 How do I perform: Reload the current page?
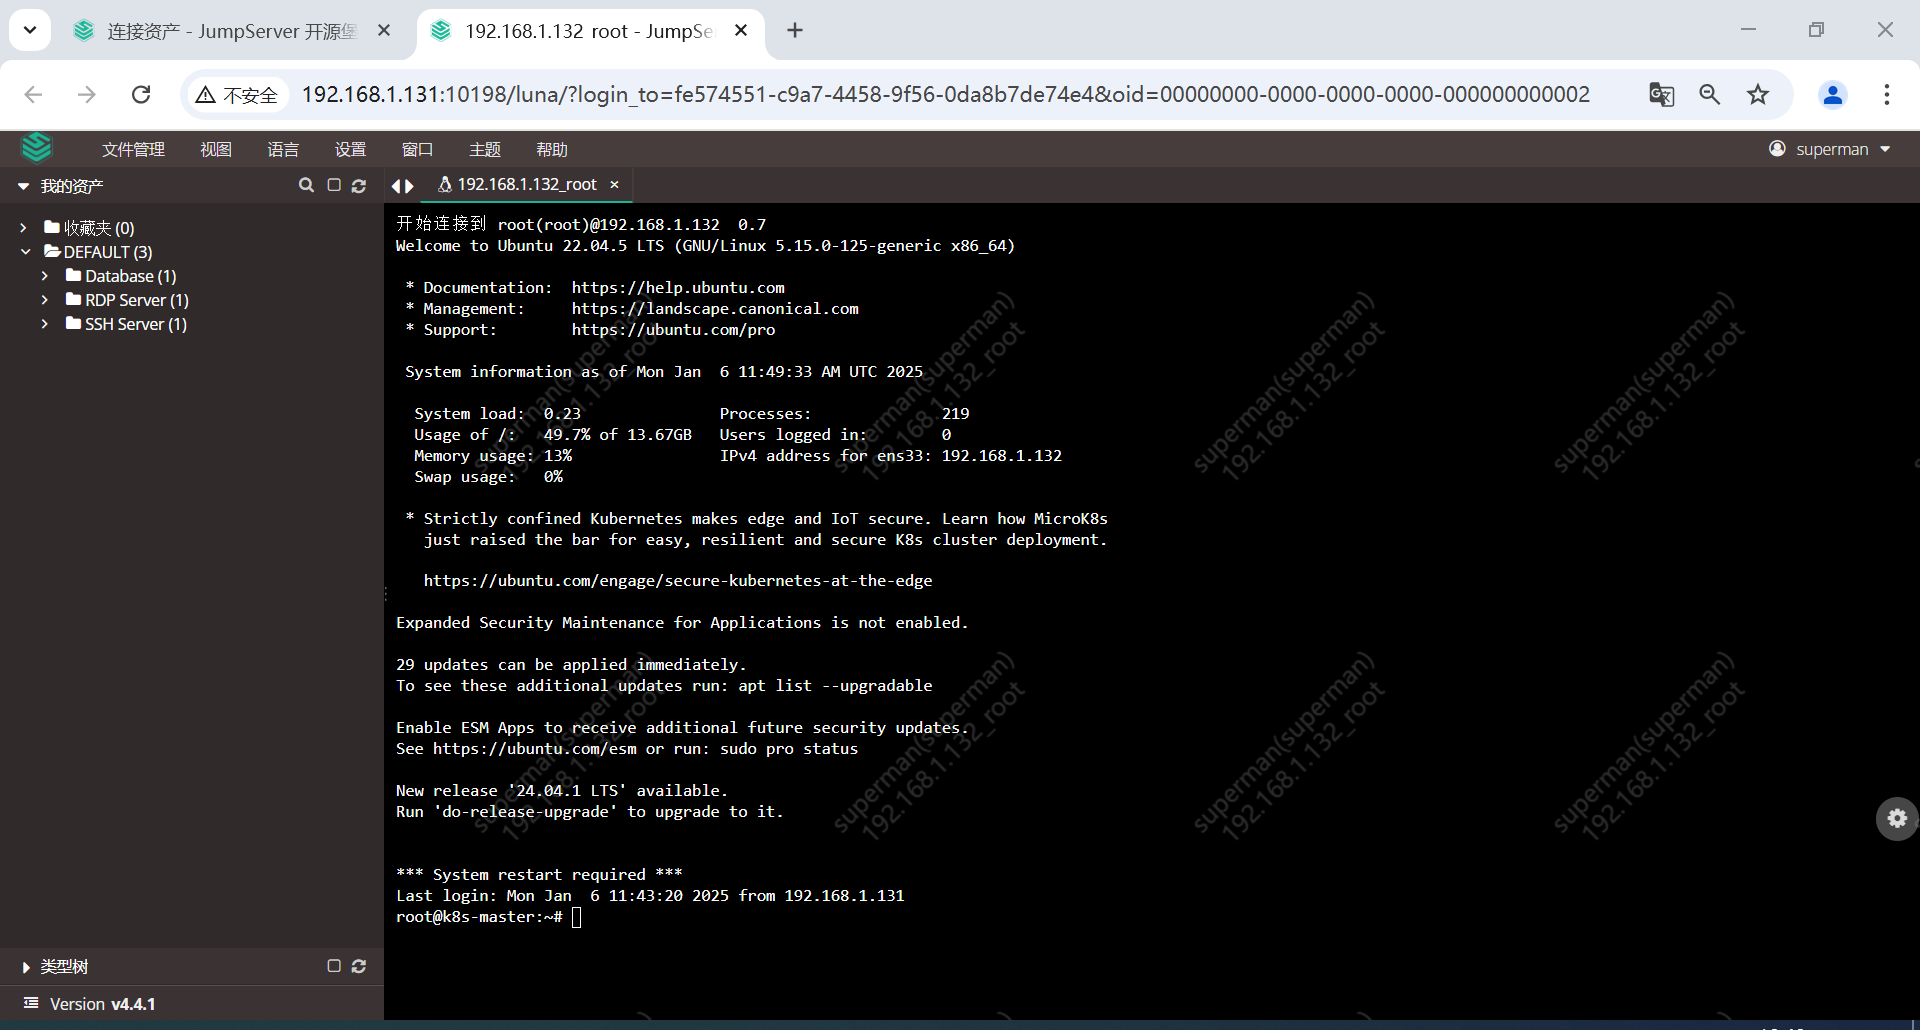(x=141, y=95)
